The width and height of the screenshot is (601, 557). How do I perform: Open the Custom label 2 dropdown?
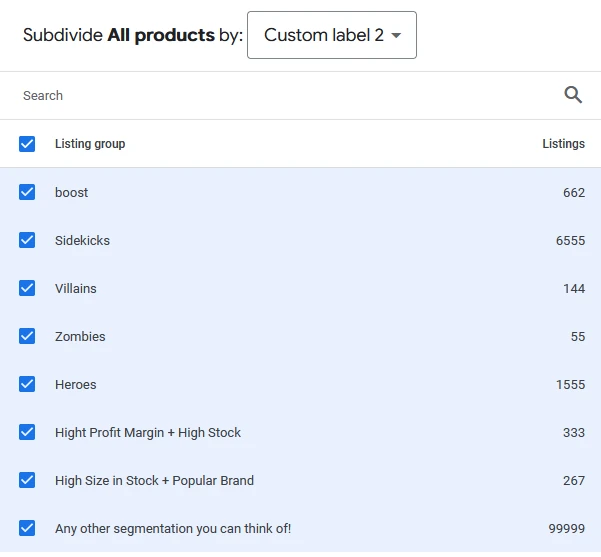pos(332,35)
